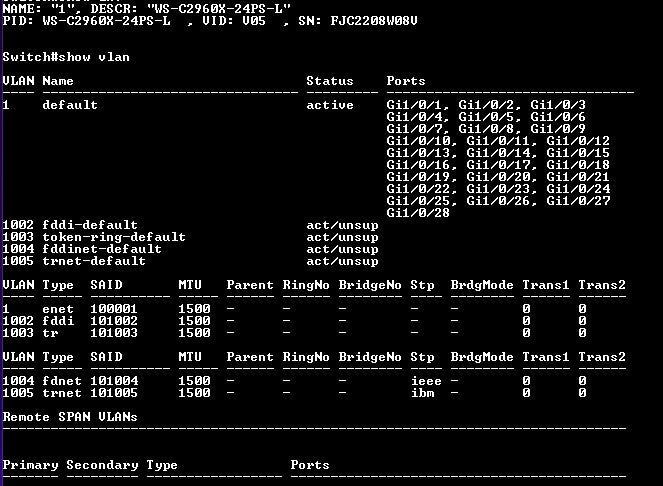
Task: Click VLAN name 'fddinet-default'
Action: coord(102,249)
